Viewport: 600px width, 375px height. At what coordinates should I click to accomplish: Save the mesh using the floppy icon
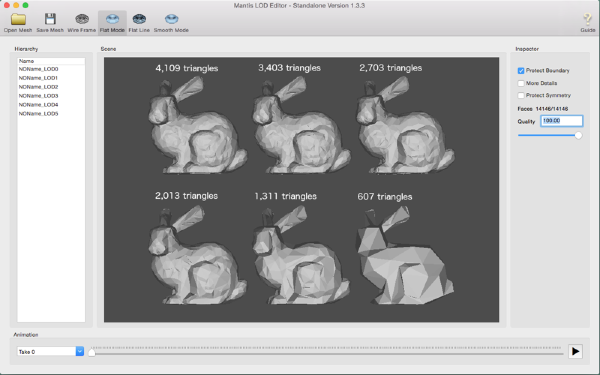pyautogui.click(x=50, y=23)
